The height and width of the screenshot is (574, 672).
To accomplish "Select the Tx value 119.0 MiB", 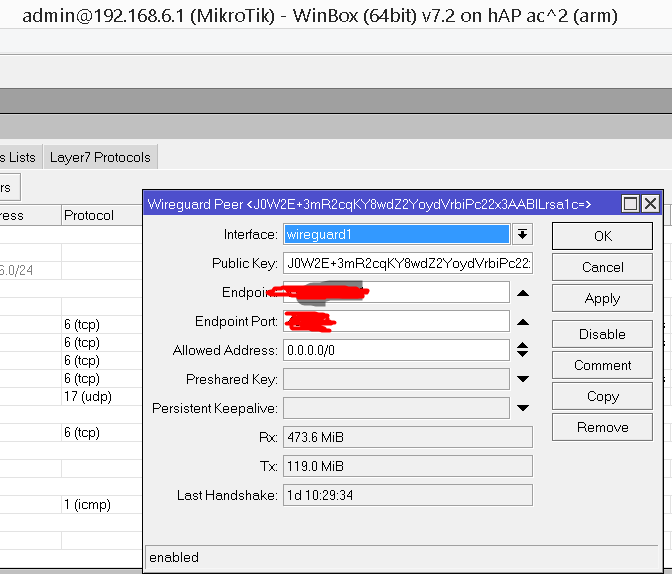I will click(408, 466).
